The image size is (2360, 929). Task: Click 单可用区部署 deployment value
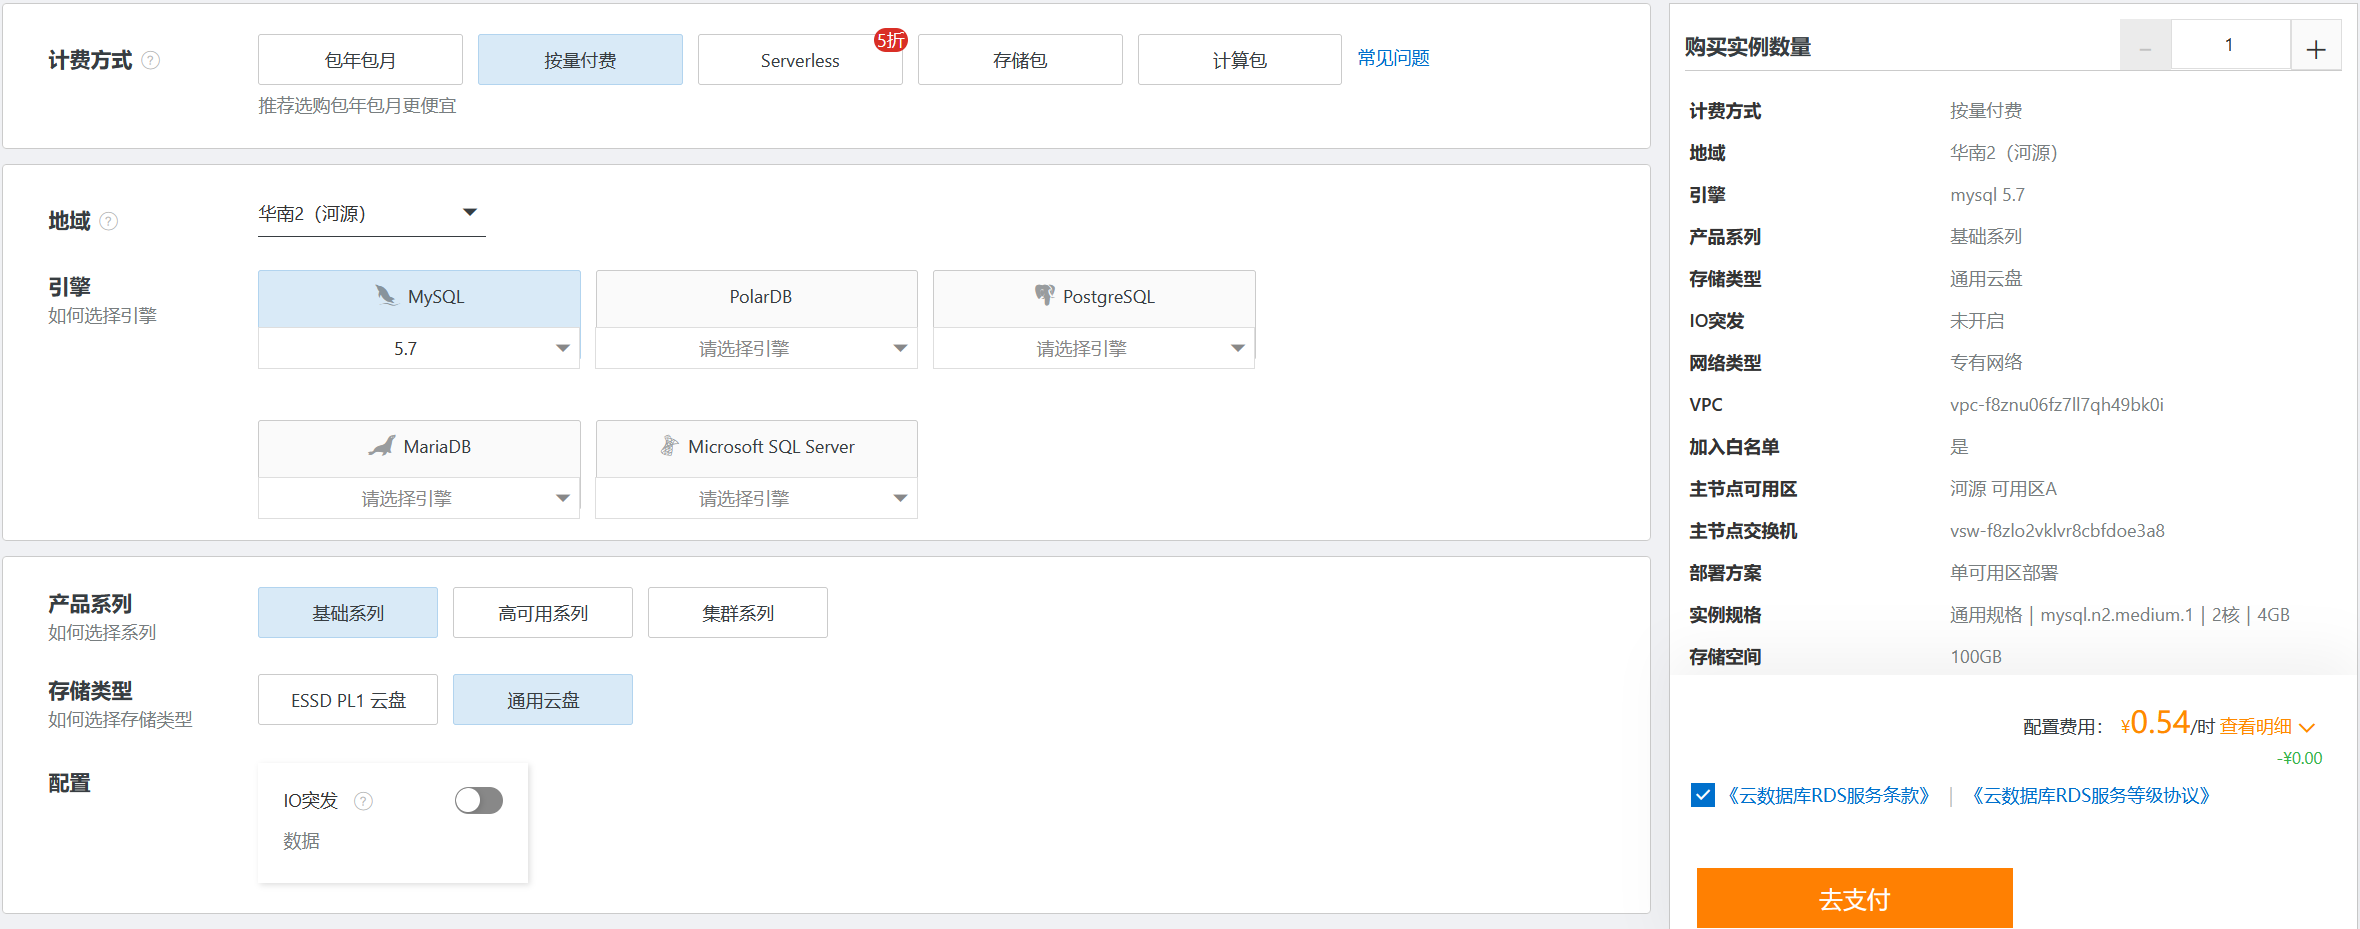(x=2003, y=573)
